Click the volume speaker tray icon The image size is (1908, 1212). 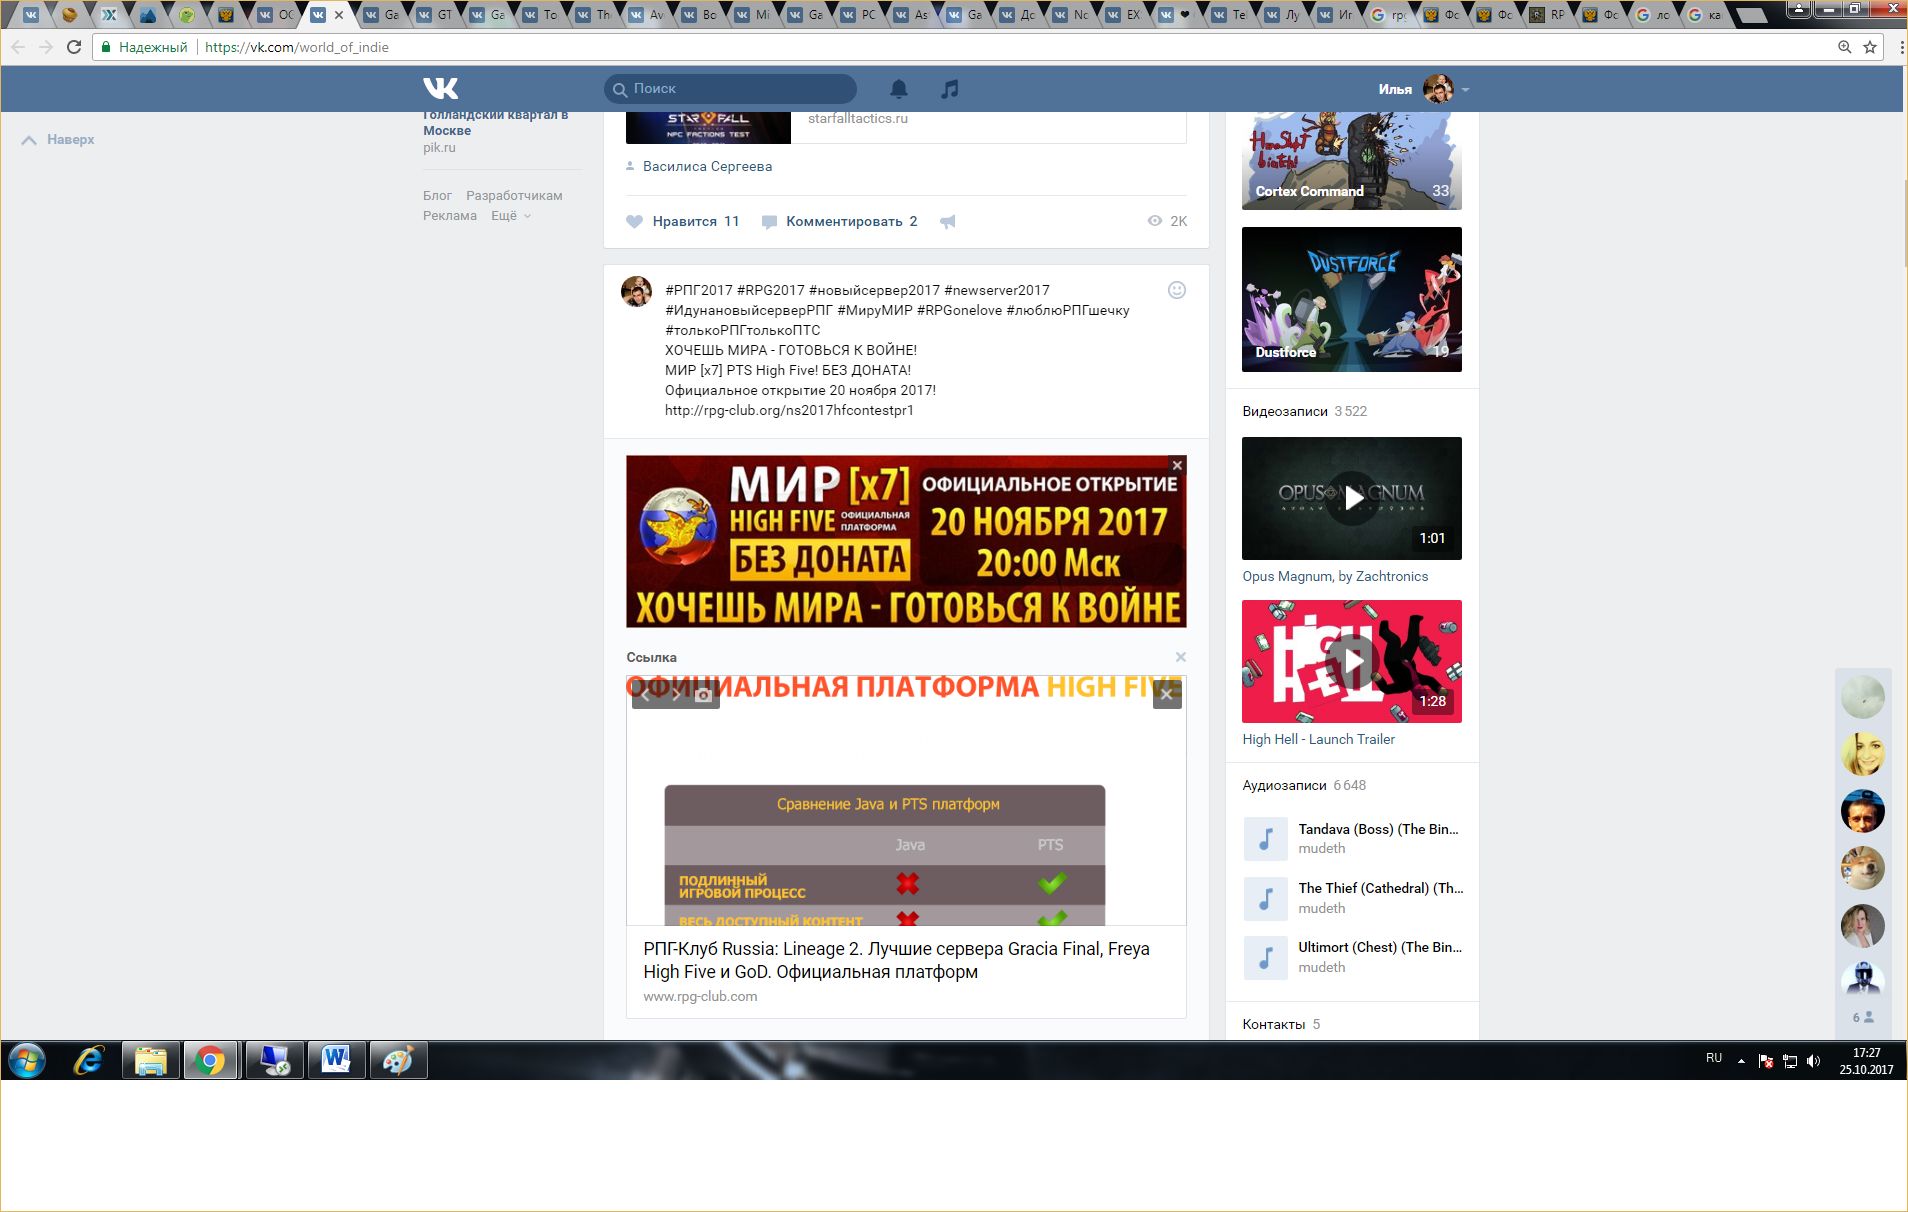click(1814, 1061)
